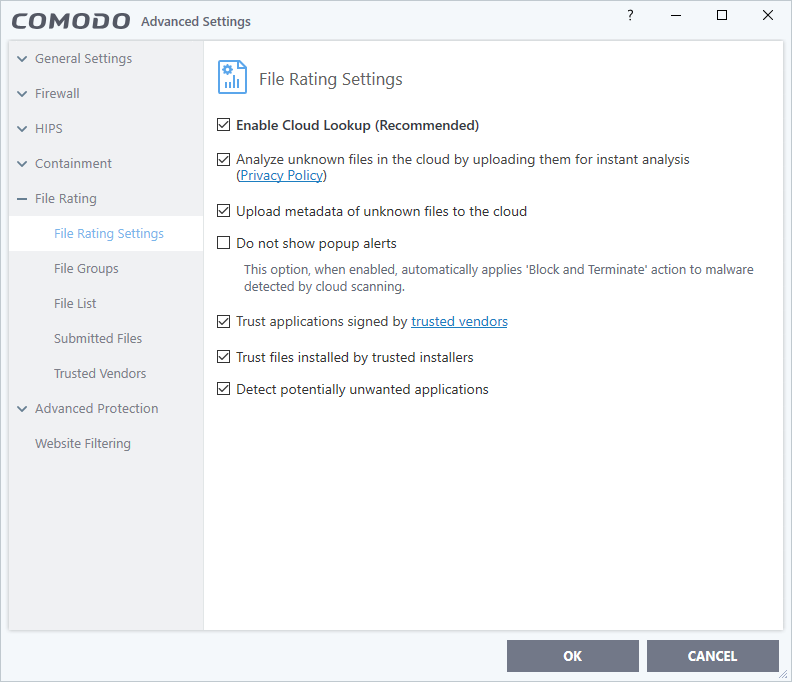
Task: Select the Advanced Protection label
Action: pos(96,408)
